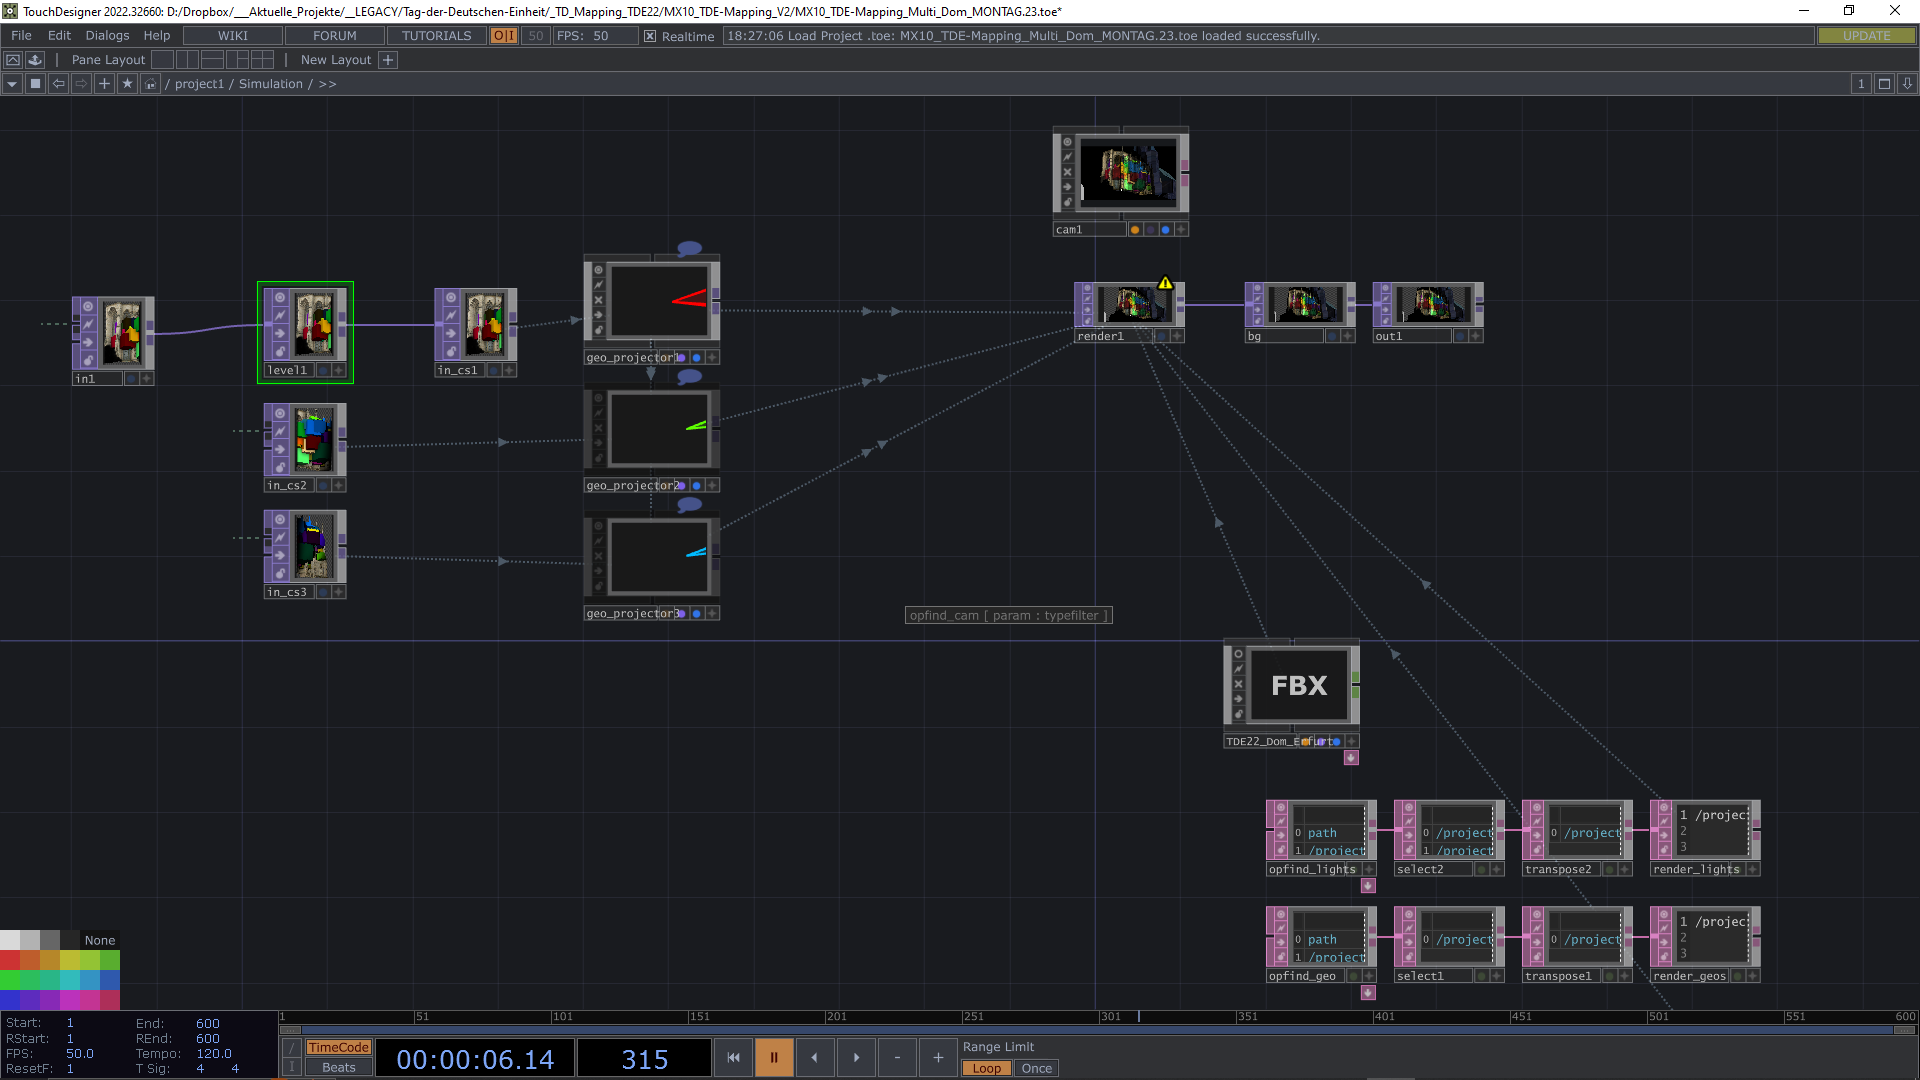The image size is (1920, 1080).
Task: Click the warning triangle on render1 node
Action: [x=1165, y=283]
